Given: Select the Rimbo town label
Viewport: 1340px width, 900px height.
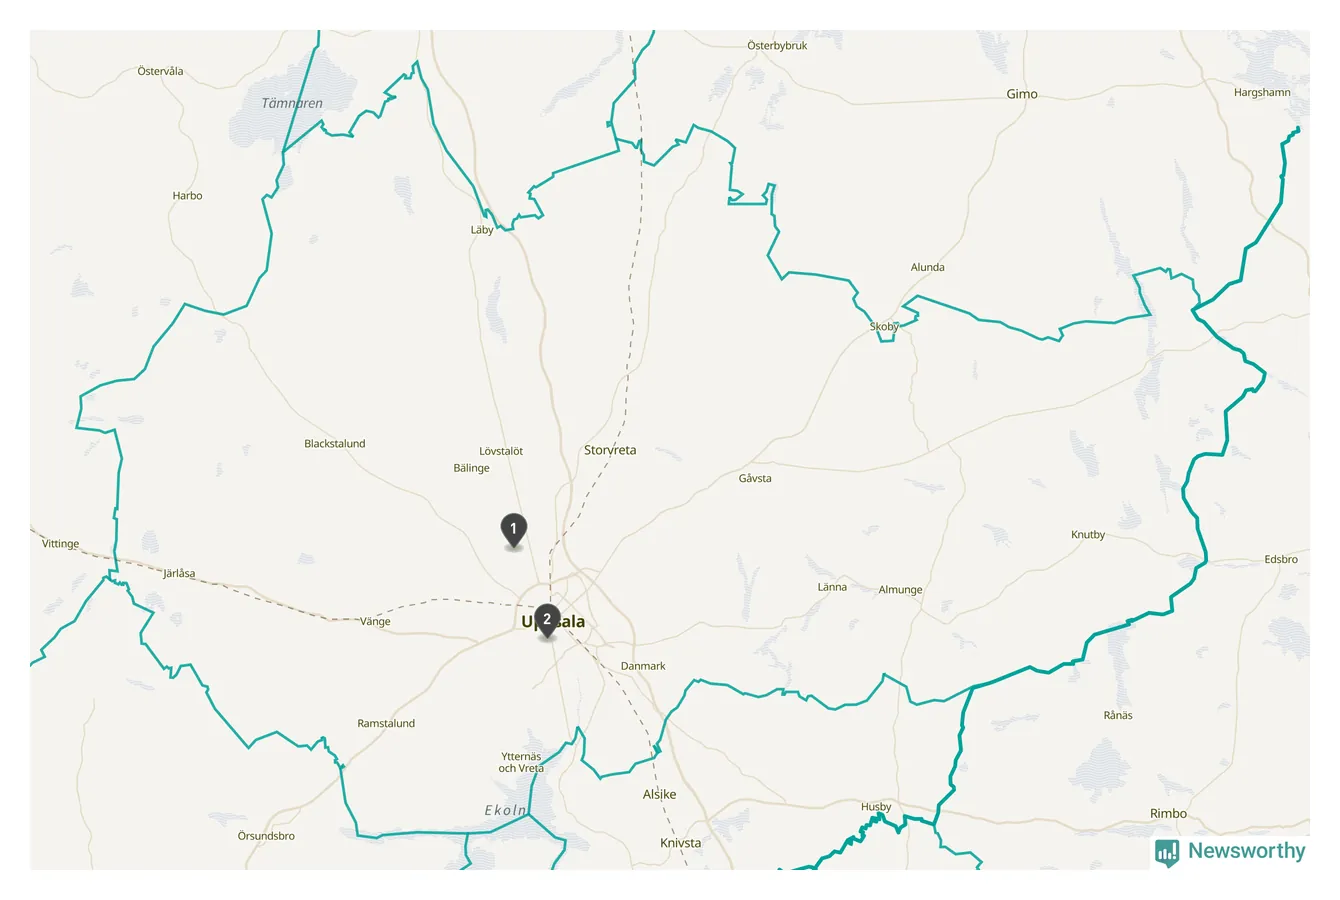Looking at the screenshot, I should coord(1168,813).
